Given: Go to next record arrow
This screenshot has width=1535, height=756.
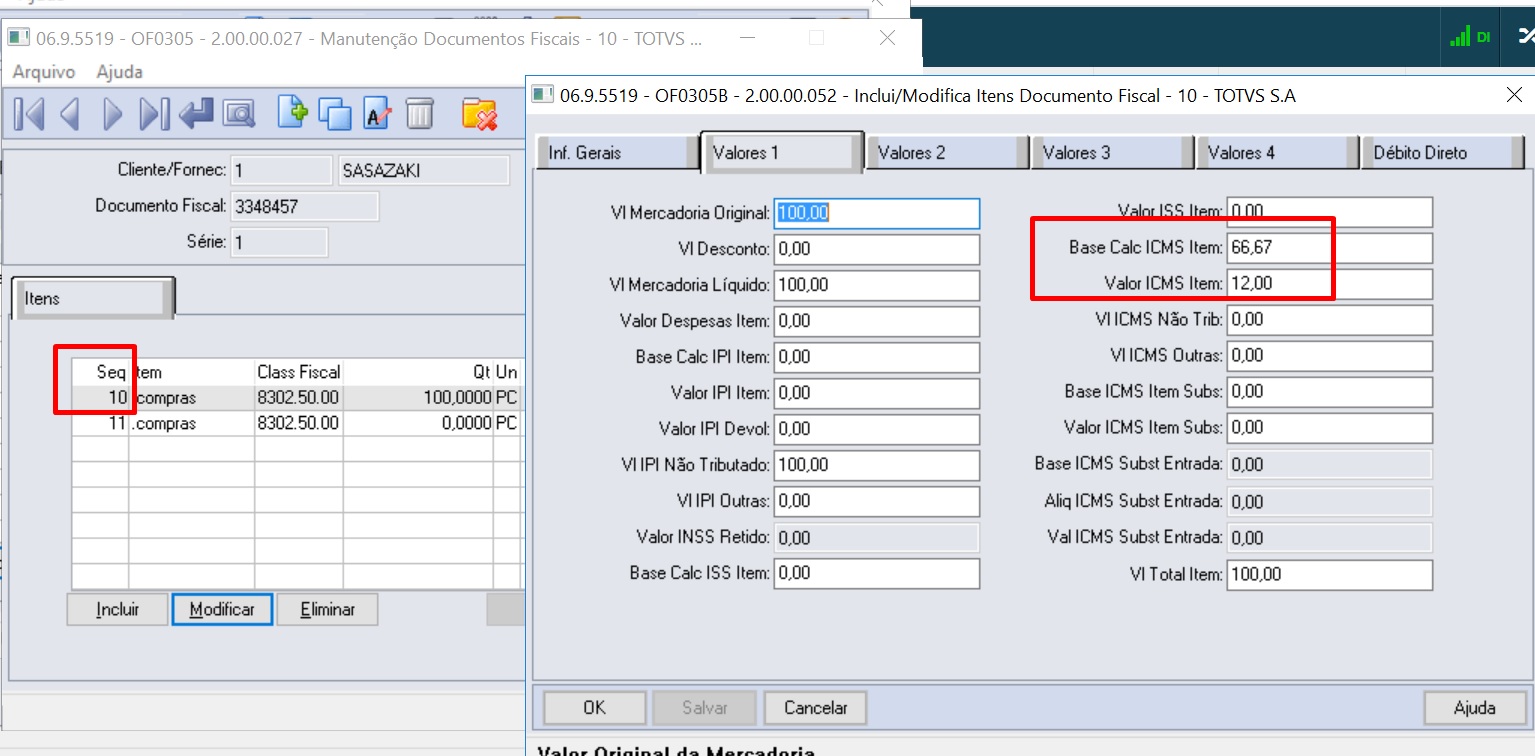Looking at the screenshot, I should coord(112,114).
